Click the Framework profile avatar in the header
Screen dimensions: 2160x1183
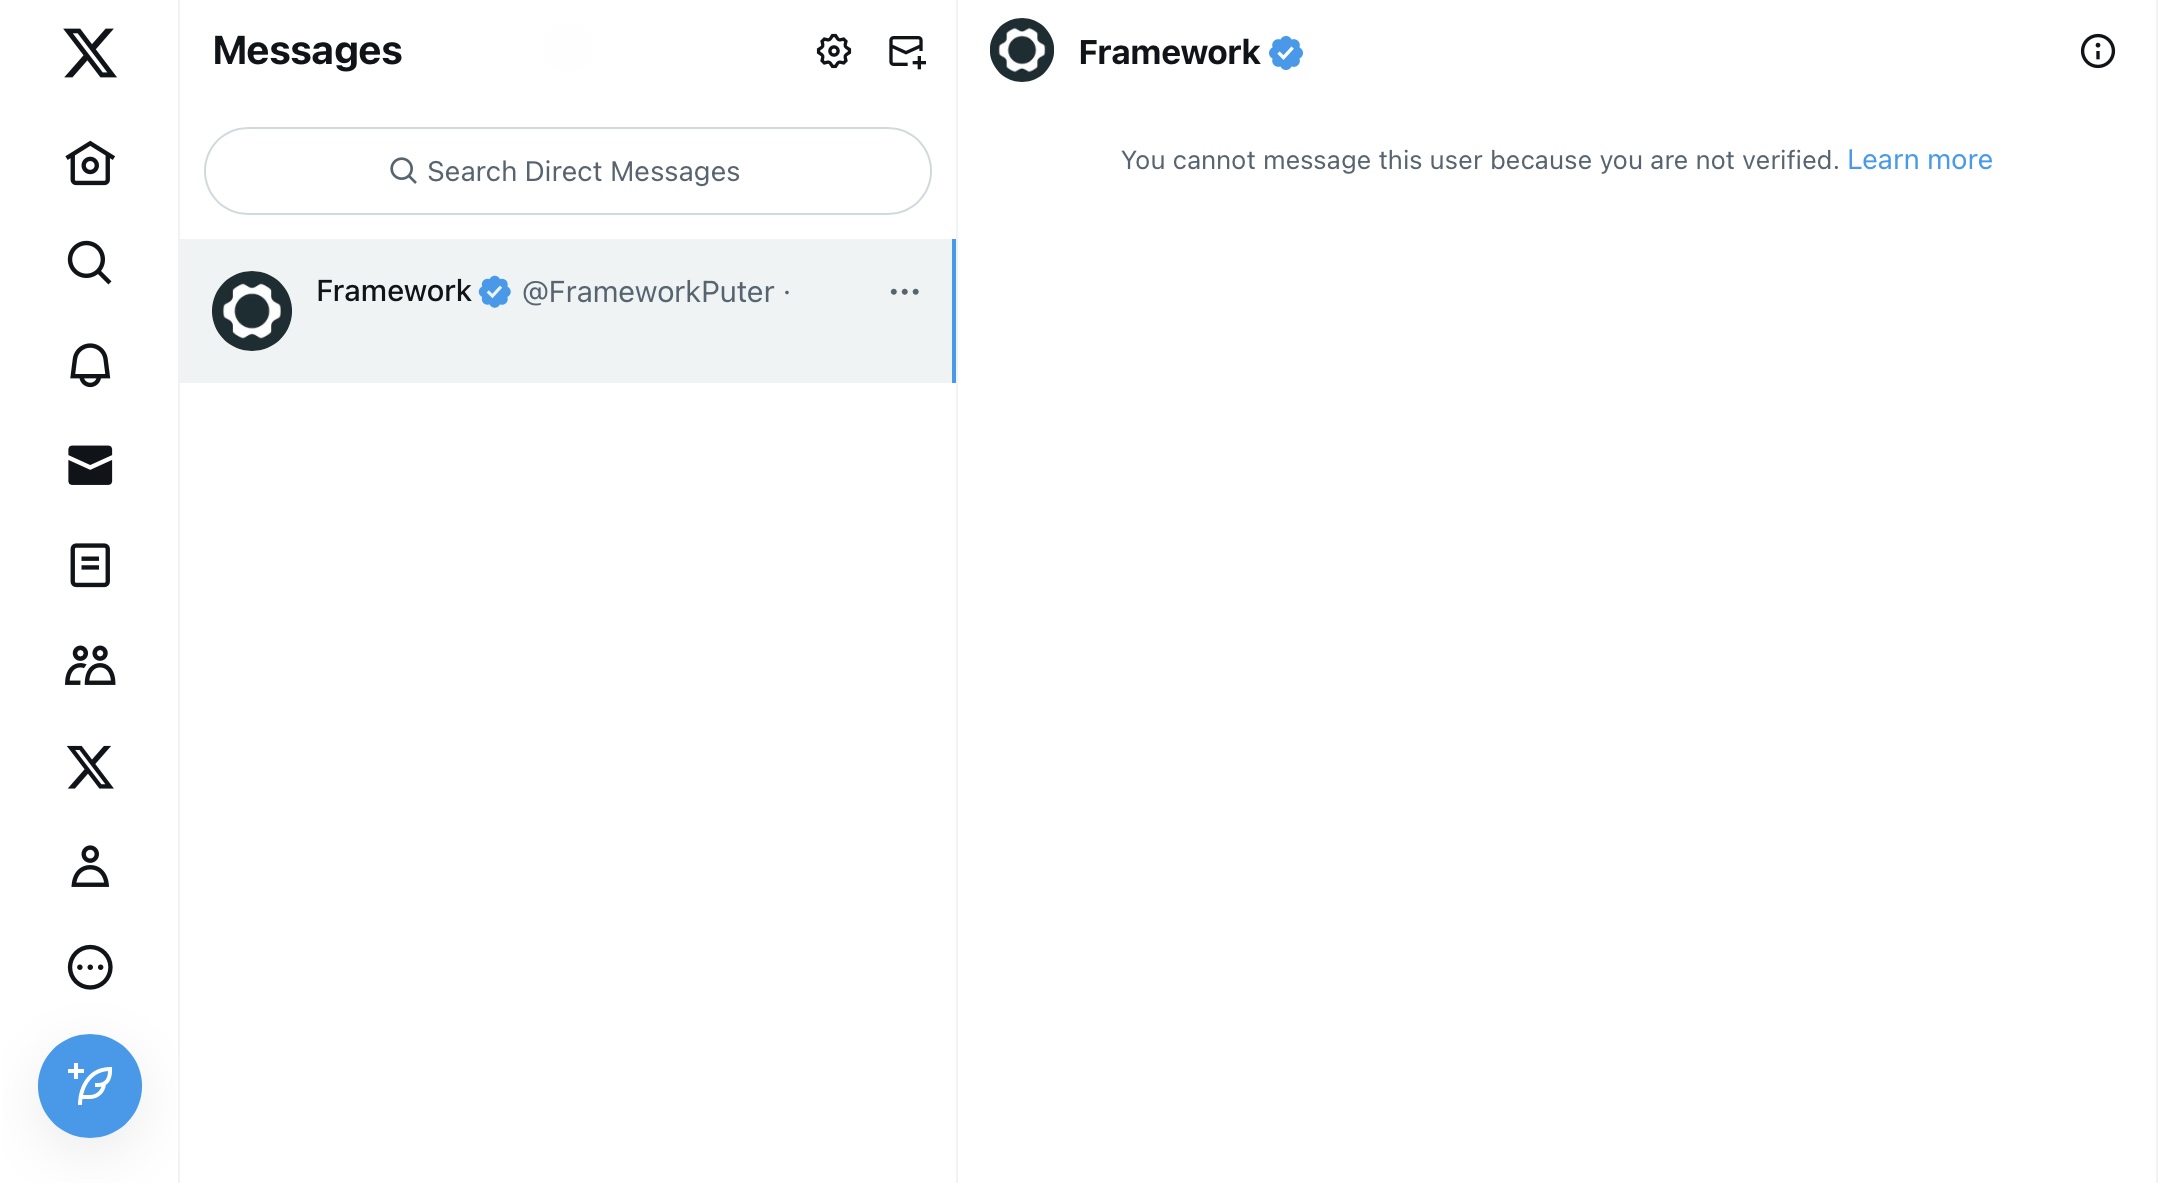click(1020, 49)
